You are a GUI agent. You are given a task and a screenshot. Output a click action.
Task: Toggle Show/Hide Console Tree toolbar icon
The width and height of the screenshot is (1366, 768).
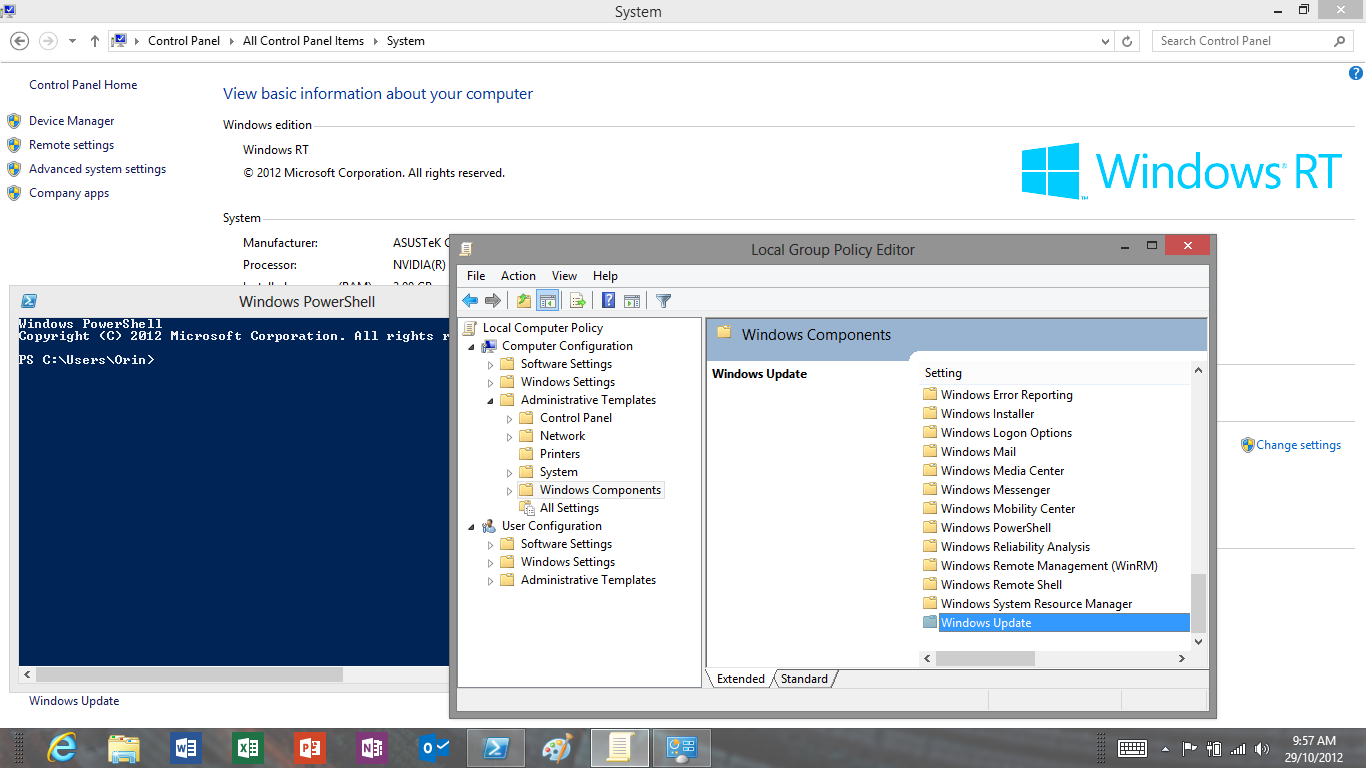[547, 300]
